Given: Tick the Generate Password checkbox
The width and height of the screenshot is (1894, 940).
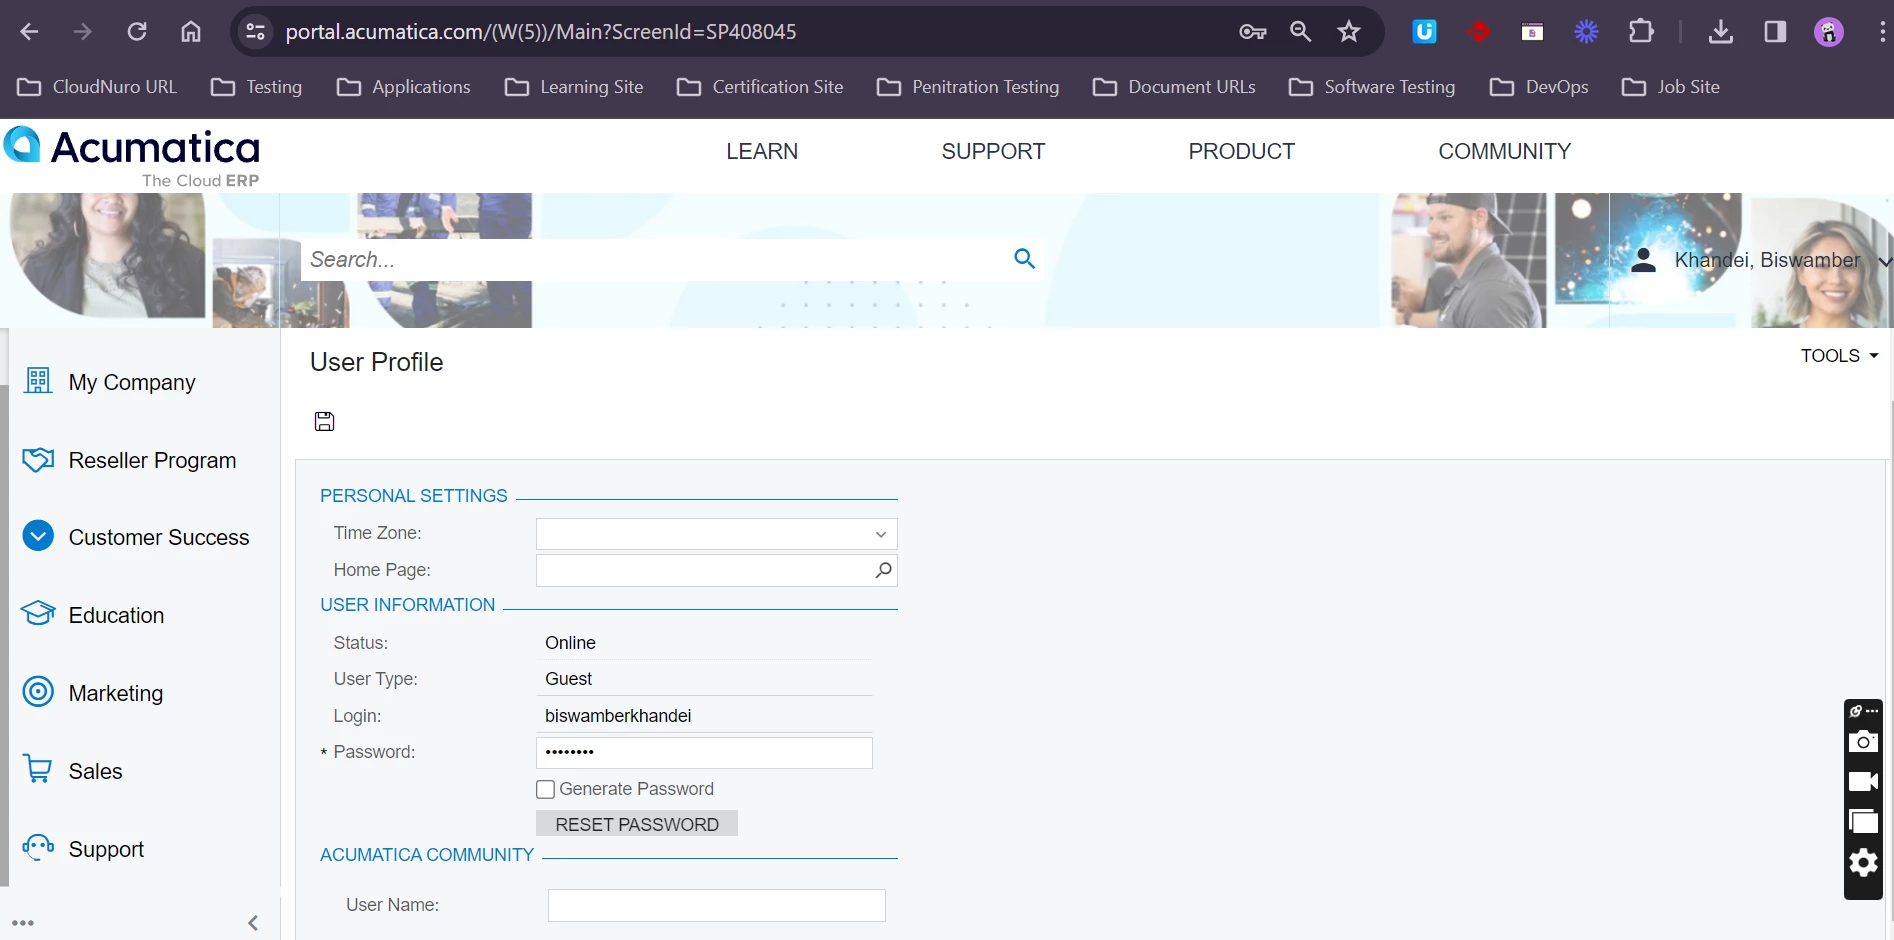Looking at the screenshot, I should click(x=545, y=790).
